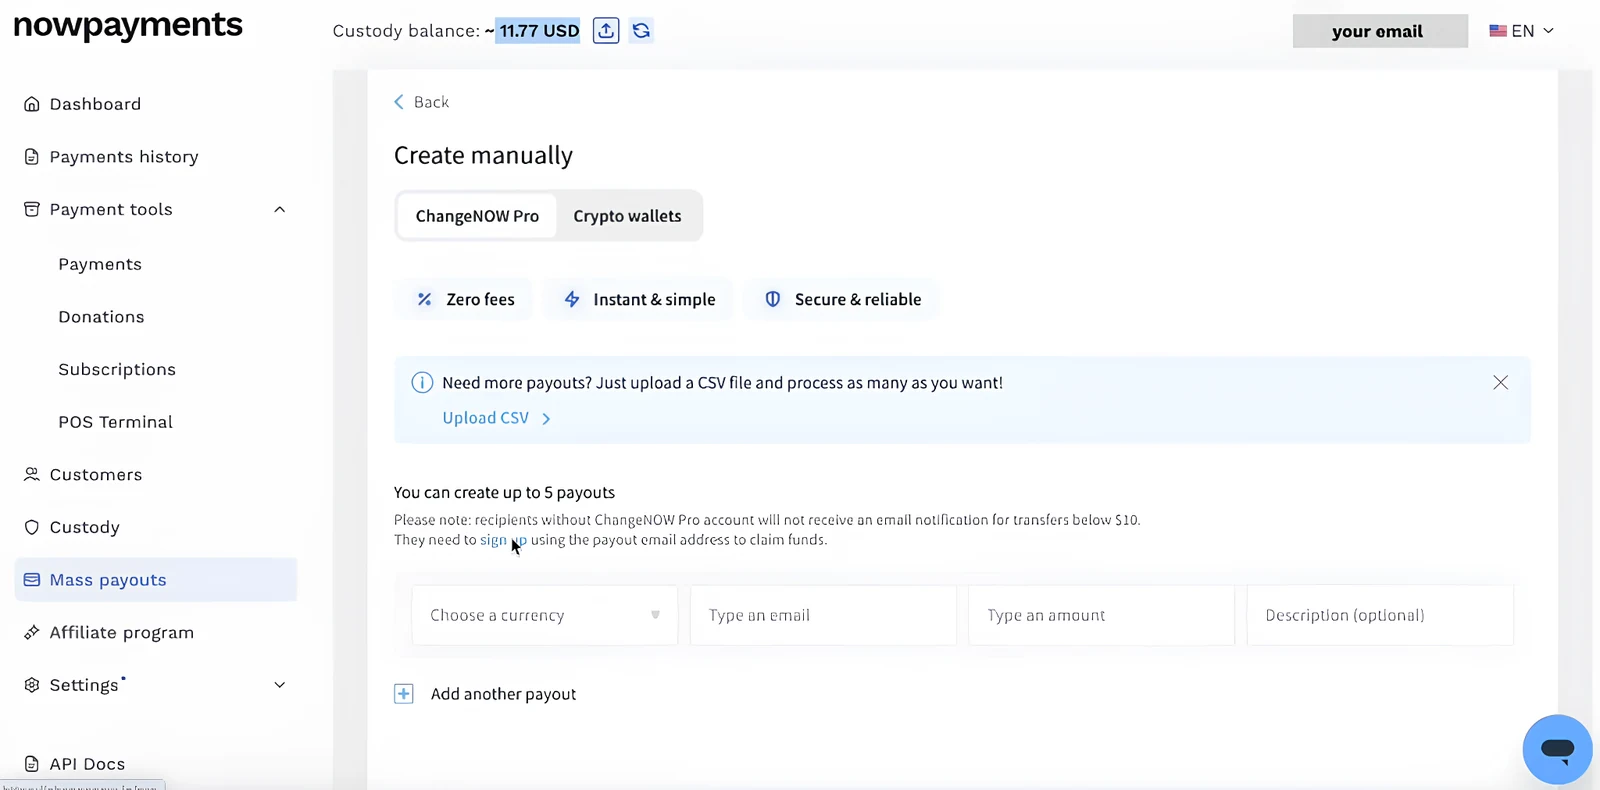Open Dashboard from the sidebar

click(x=95, y=104)
